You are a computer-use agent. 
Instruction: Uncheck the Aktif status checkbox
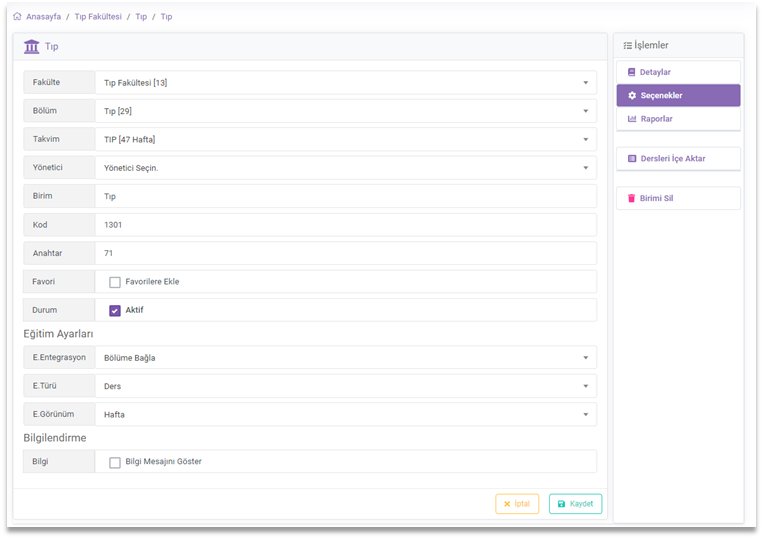point(115,310)
